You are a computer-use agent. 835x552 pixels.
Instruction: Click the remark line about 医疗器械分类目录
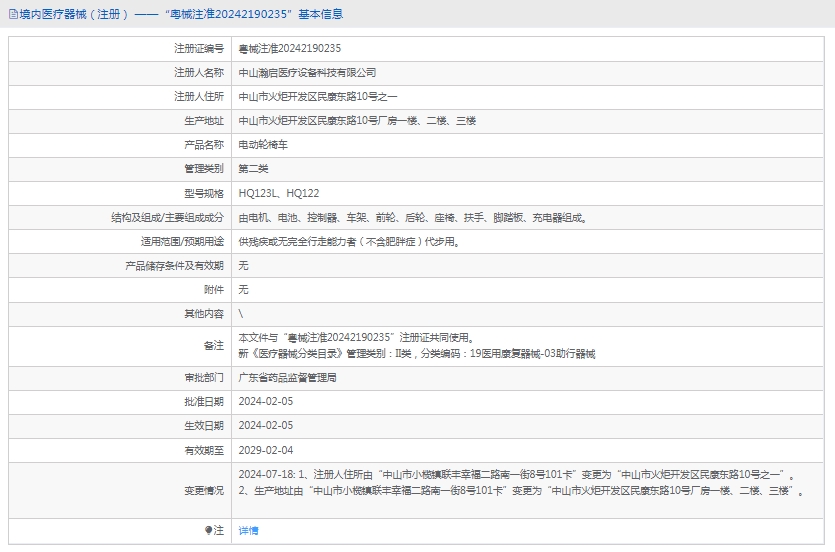point(416,353)
